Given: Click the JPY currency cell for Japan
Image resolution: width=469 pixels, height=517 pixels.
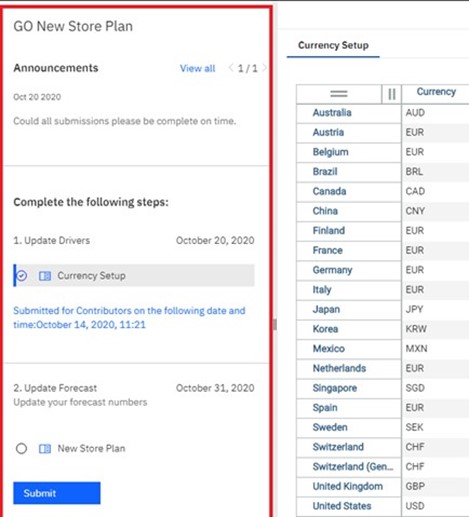Looking at the screenshot, I should click(436, 309).
